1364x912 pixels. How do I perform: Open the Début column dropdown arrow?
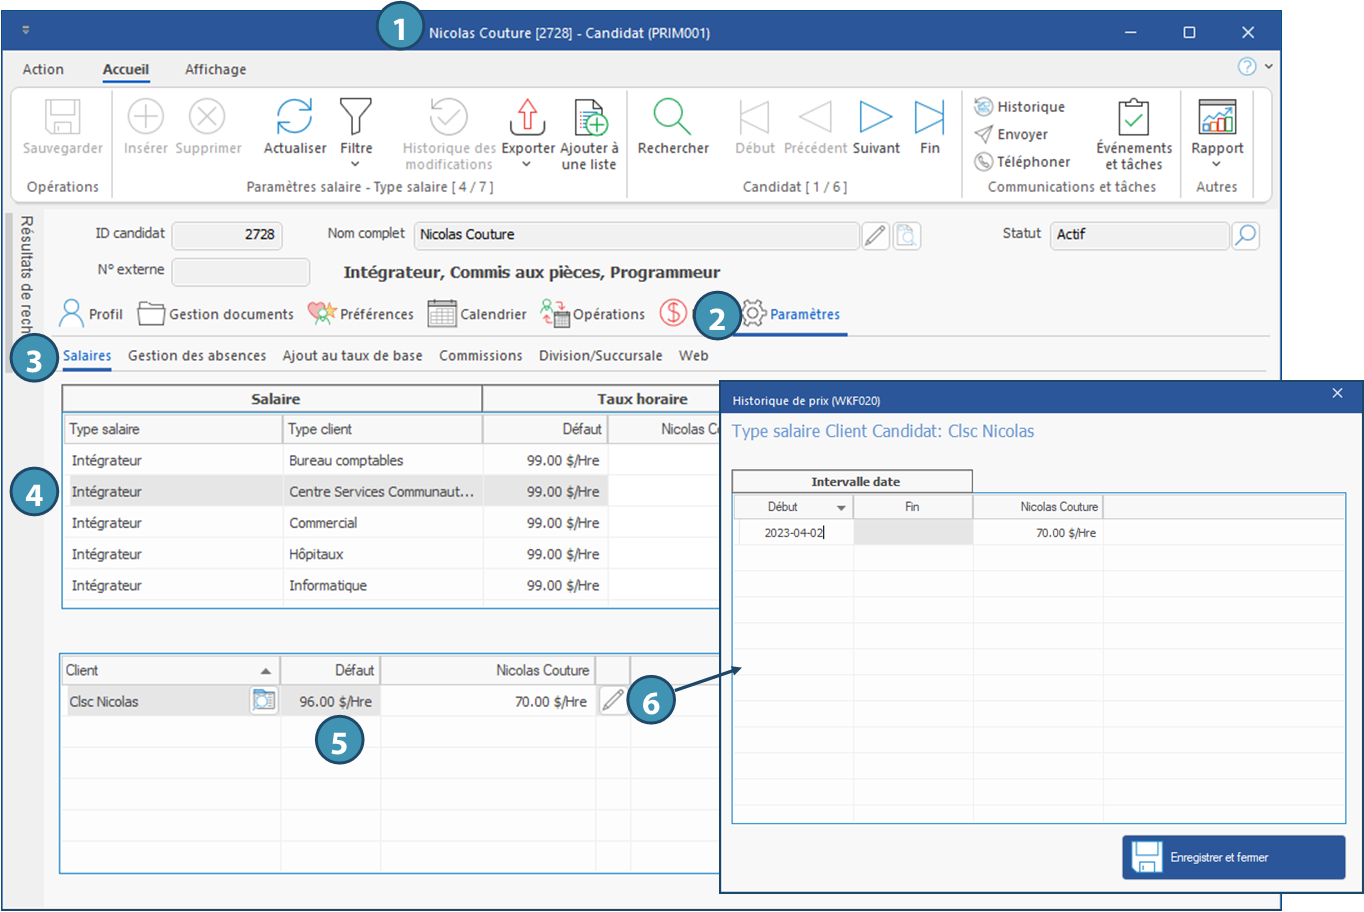pos(841,508)
